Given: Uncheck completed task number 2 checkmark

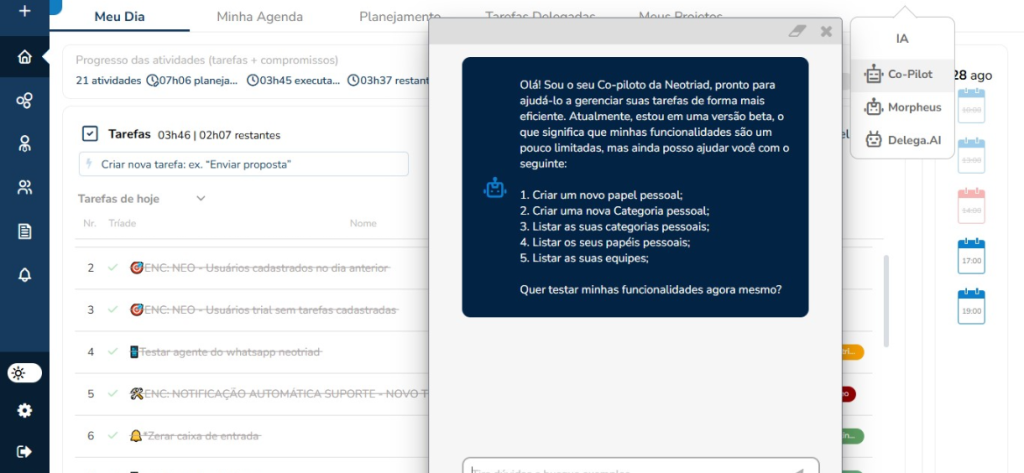Looking at the screenshot, I should point(113,268).
